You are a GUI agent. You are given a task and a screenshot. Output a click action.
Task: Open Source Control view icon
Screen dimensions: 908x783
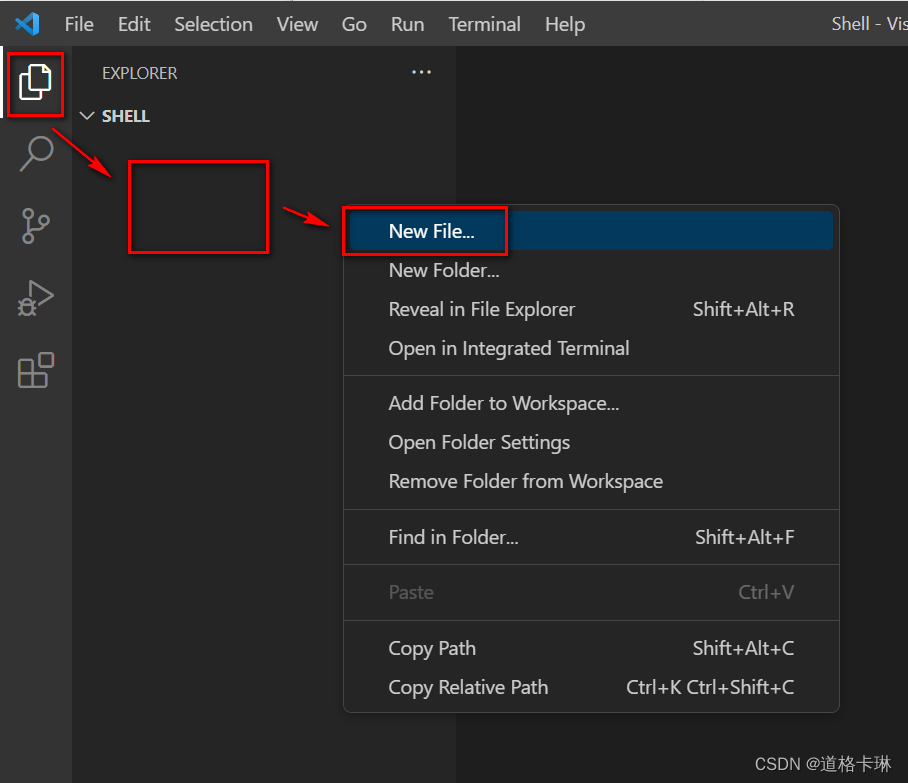coord(35,226)
